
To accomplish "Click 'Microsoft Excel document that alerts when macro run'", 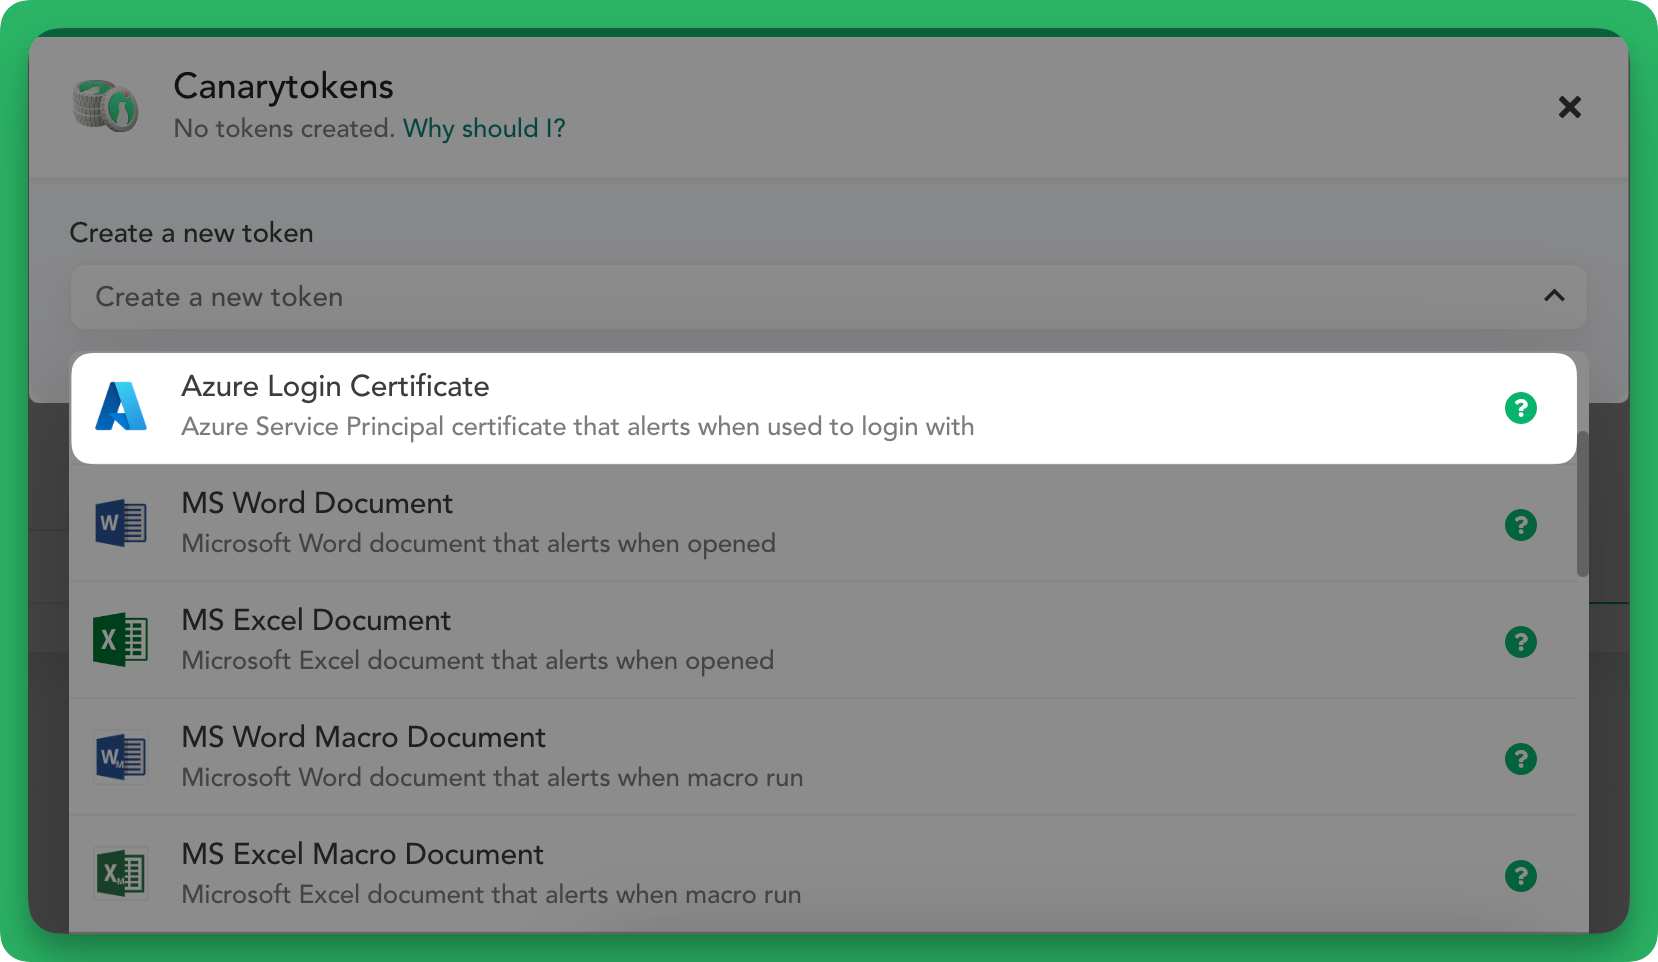I will pyautogui.click(x=491, y=895).
